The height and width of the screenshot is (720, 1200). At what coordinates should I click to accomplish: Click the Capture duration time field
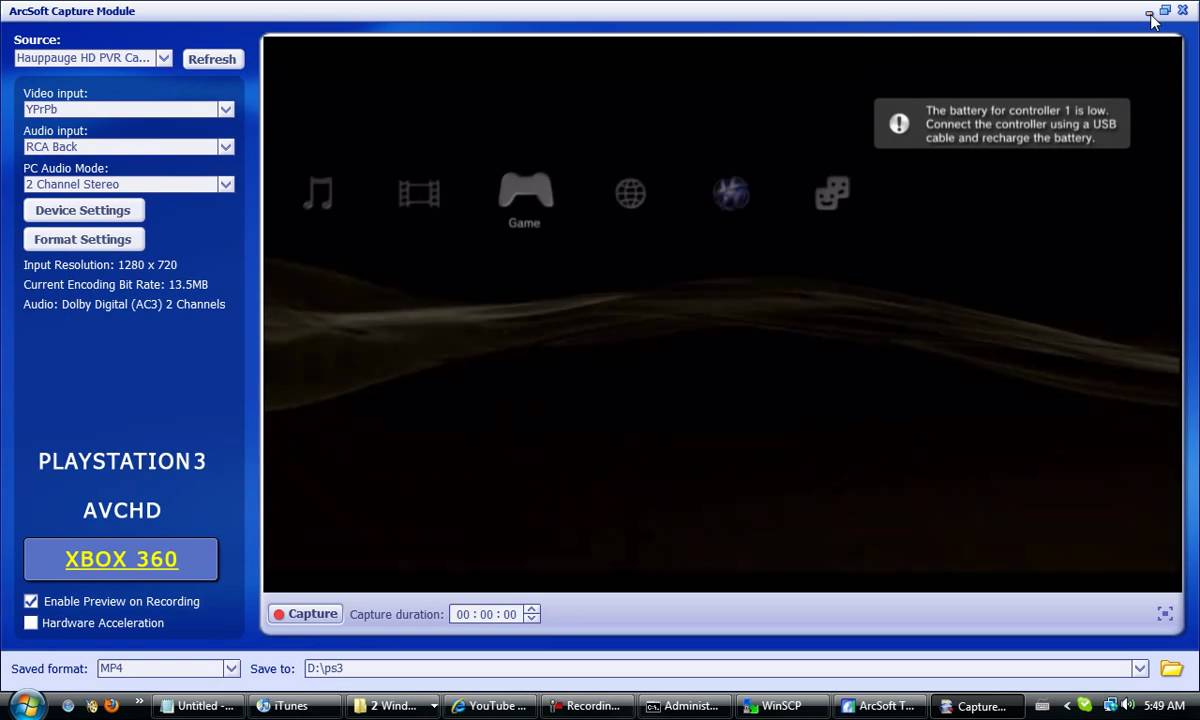487,614
